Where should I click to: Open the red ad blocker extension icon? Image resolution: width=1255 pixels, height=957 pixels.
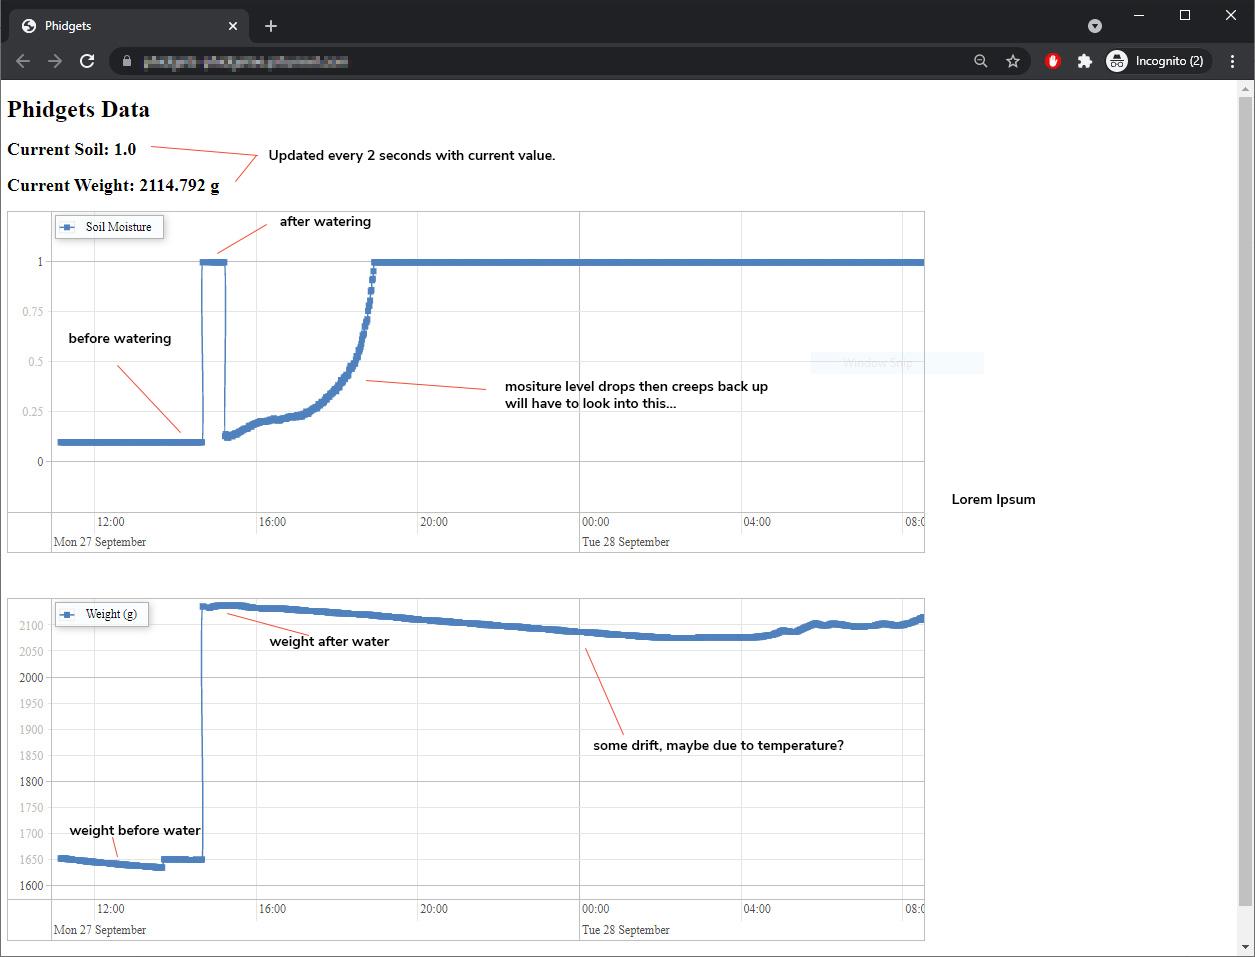[x=1053, y=61]
